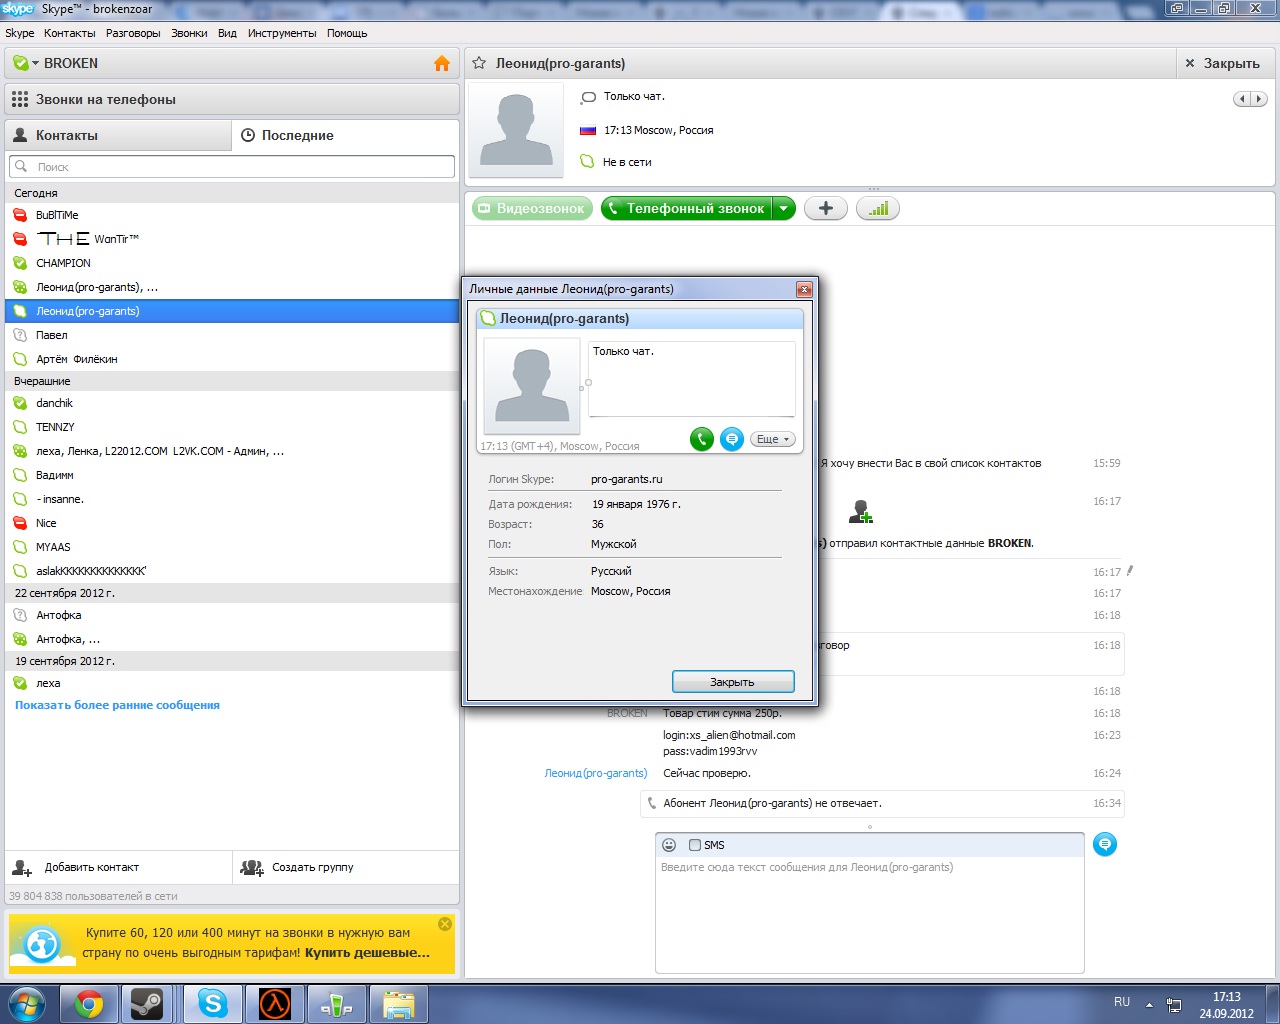Open the Помощь menu

pos(347,33)
